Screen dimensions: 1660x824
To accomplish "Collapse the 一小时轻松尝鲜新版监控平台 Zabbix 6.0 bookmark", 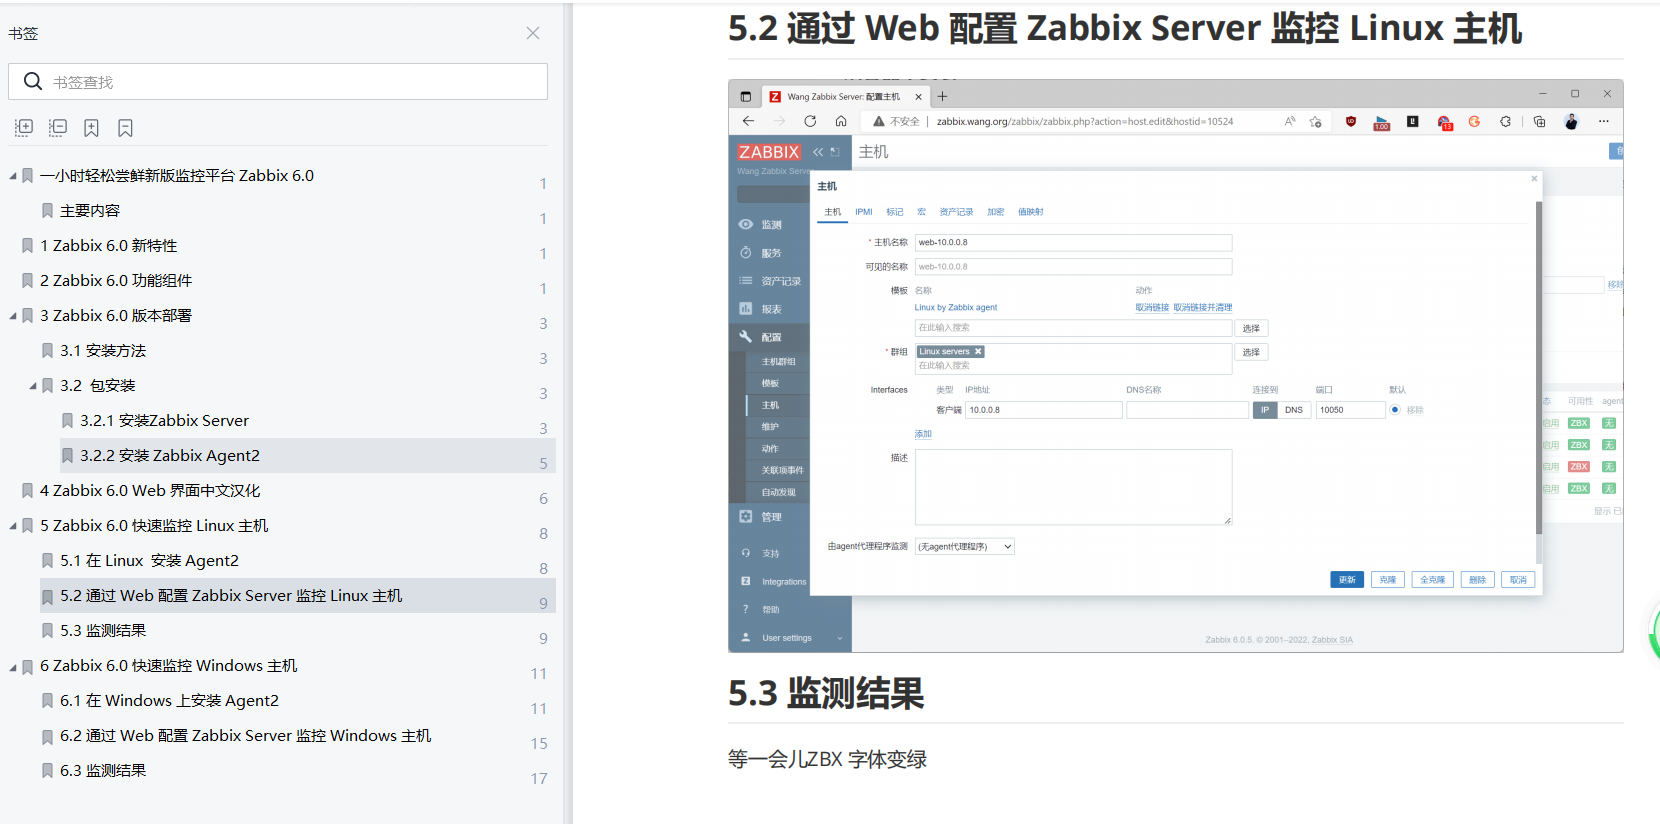I will click(13, 176).
